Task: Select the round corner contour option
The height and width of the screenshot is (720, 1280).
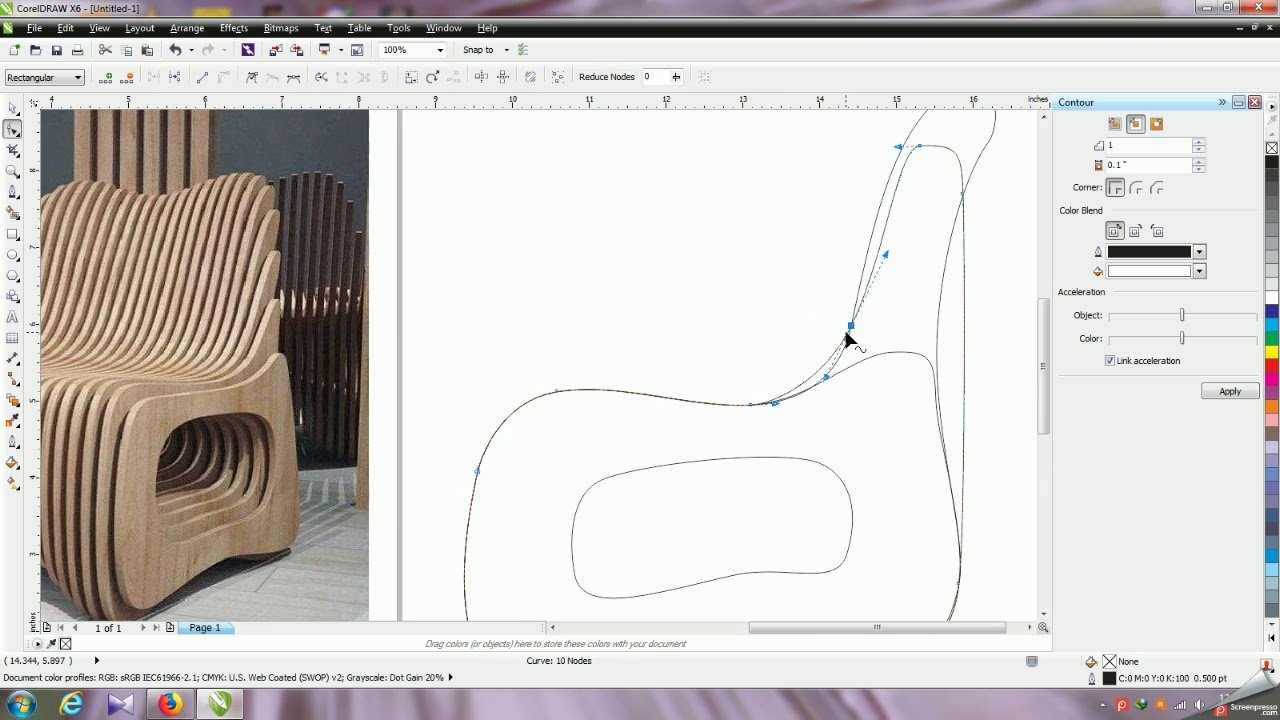Action: point(1136,188)
